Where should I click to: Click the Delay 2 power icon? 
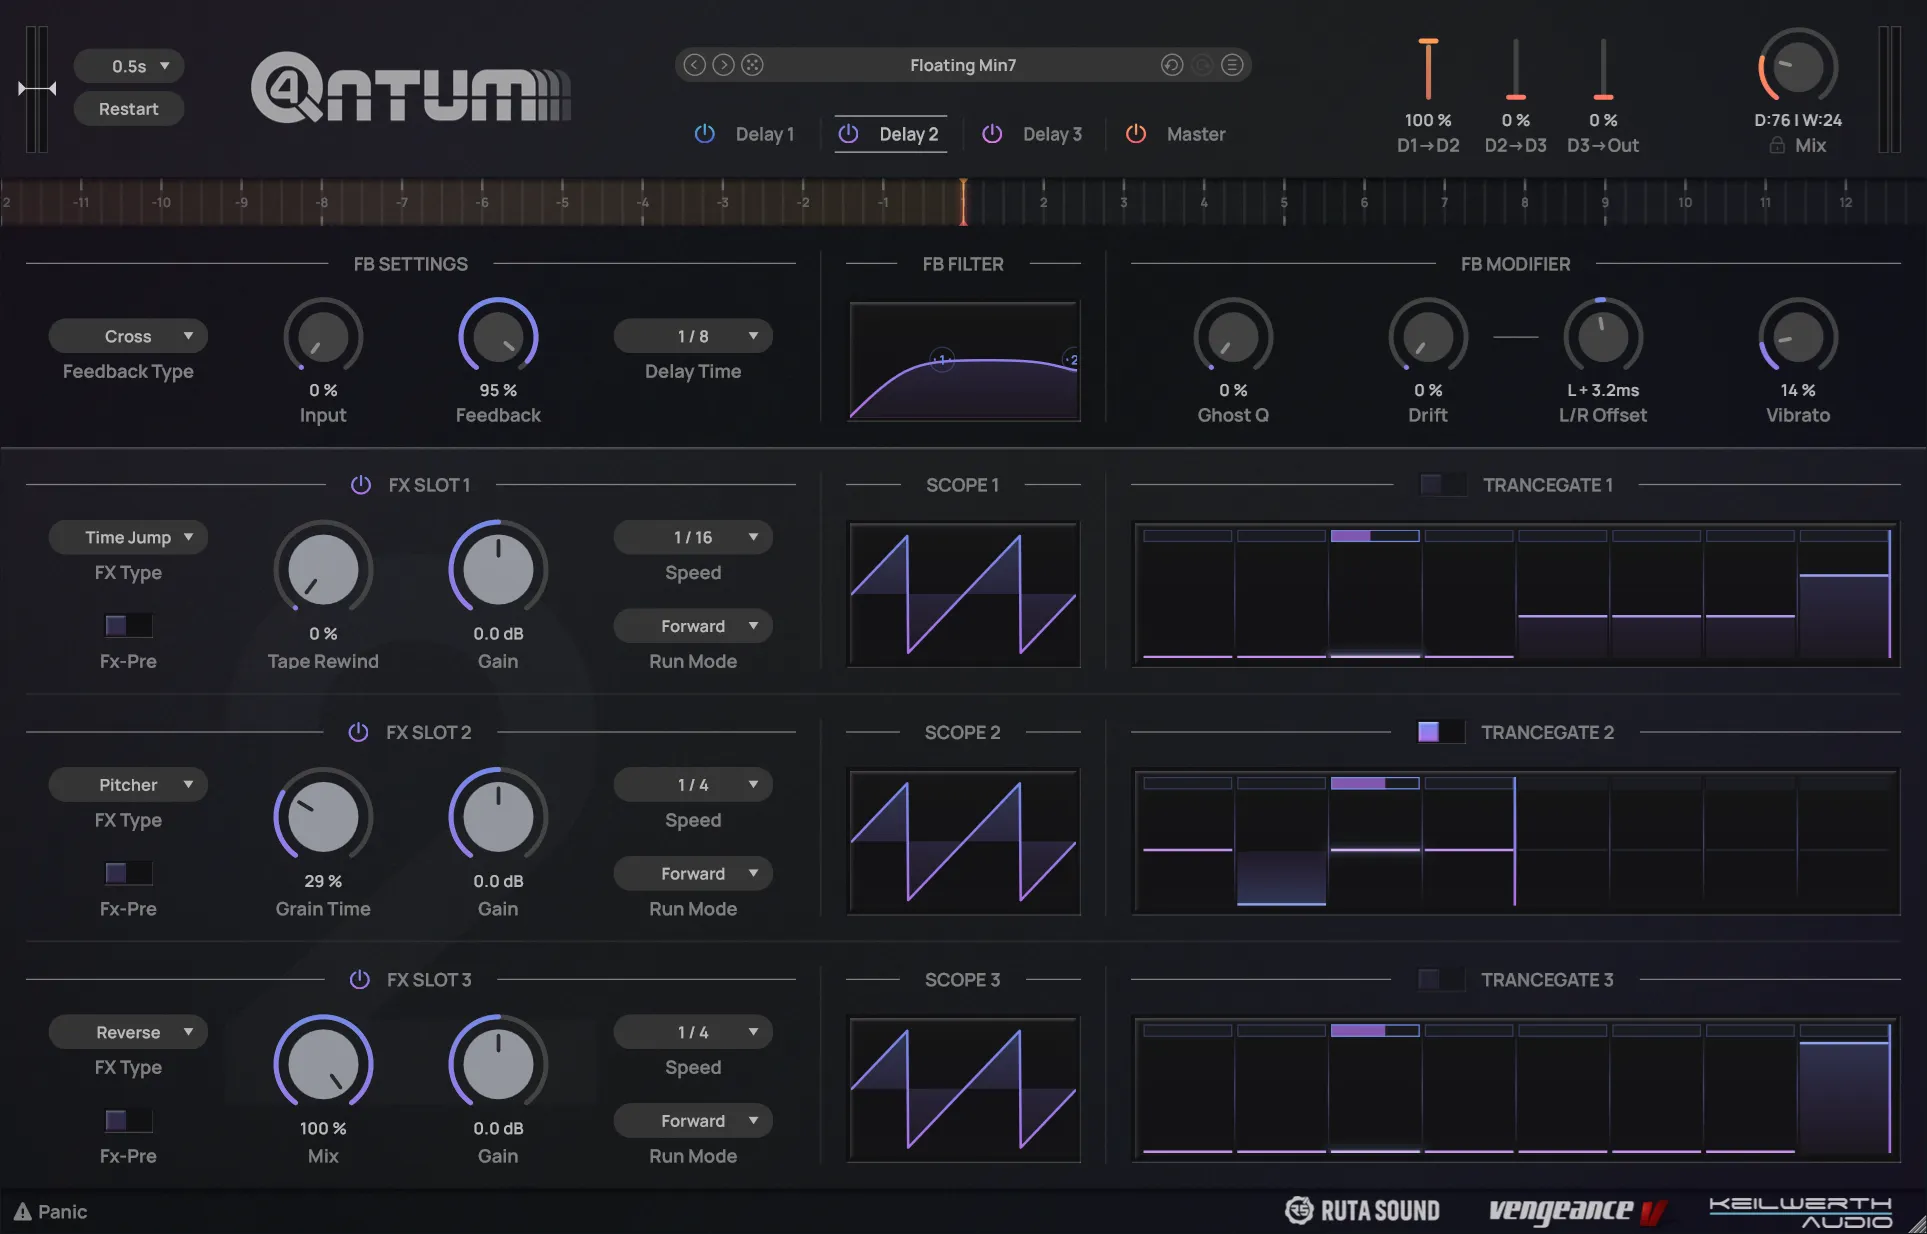tap(848, 134)
